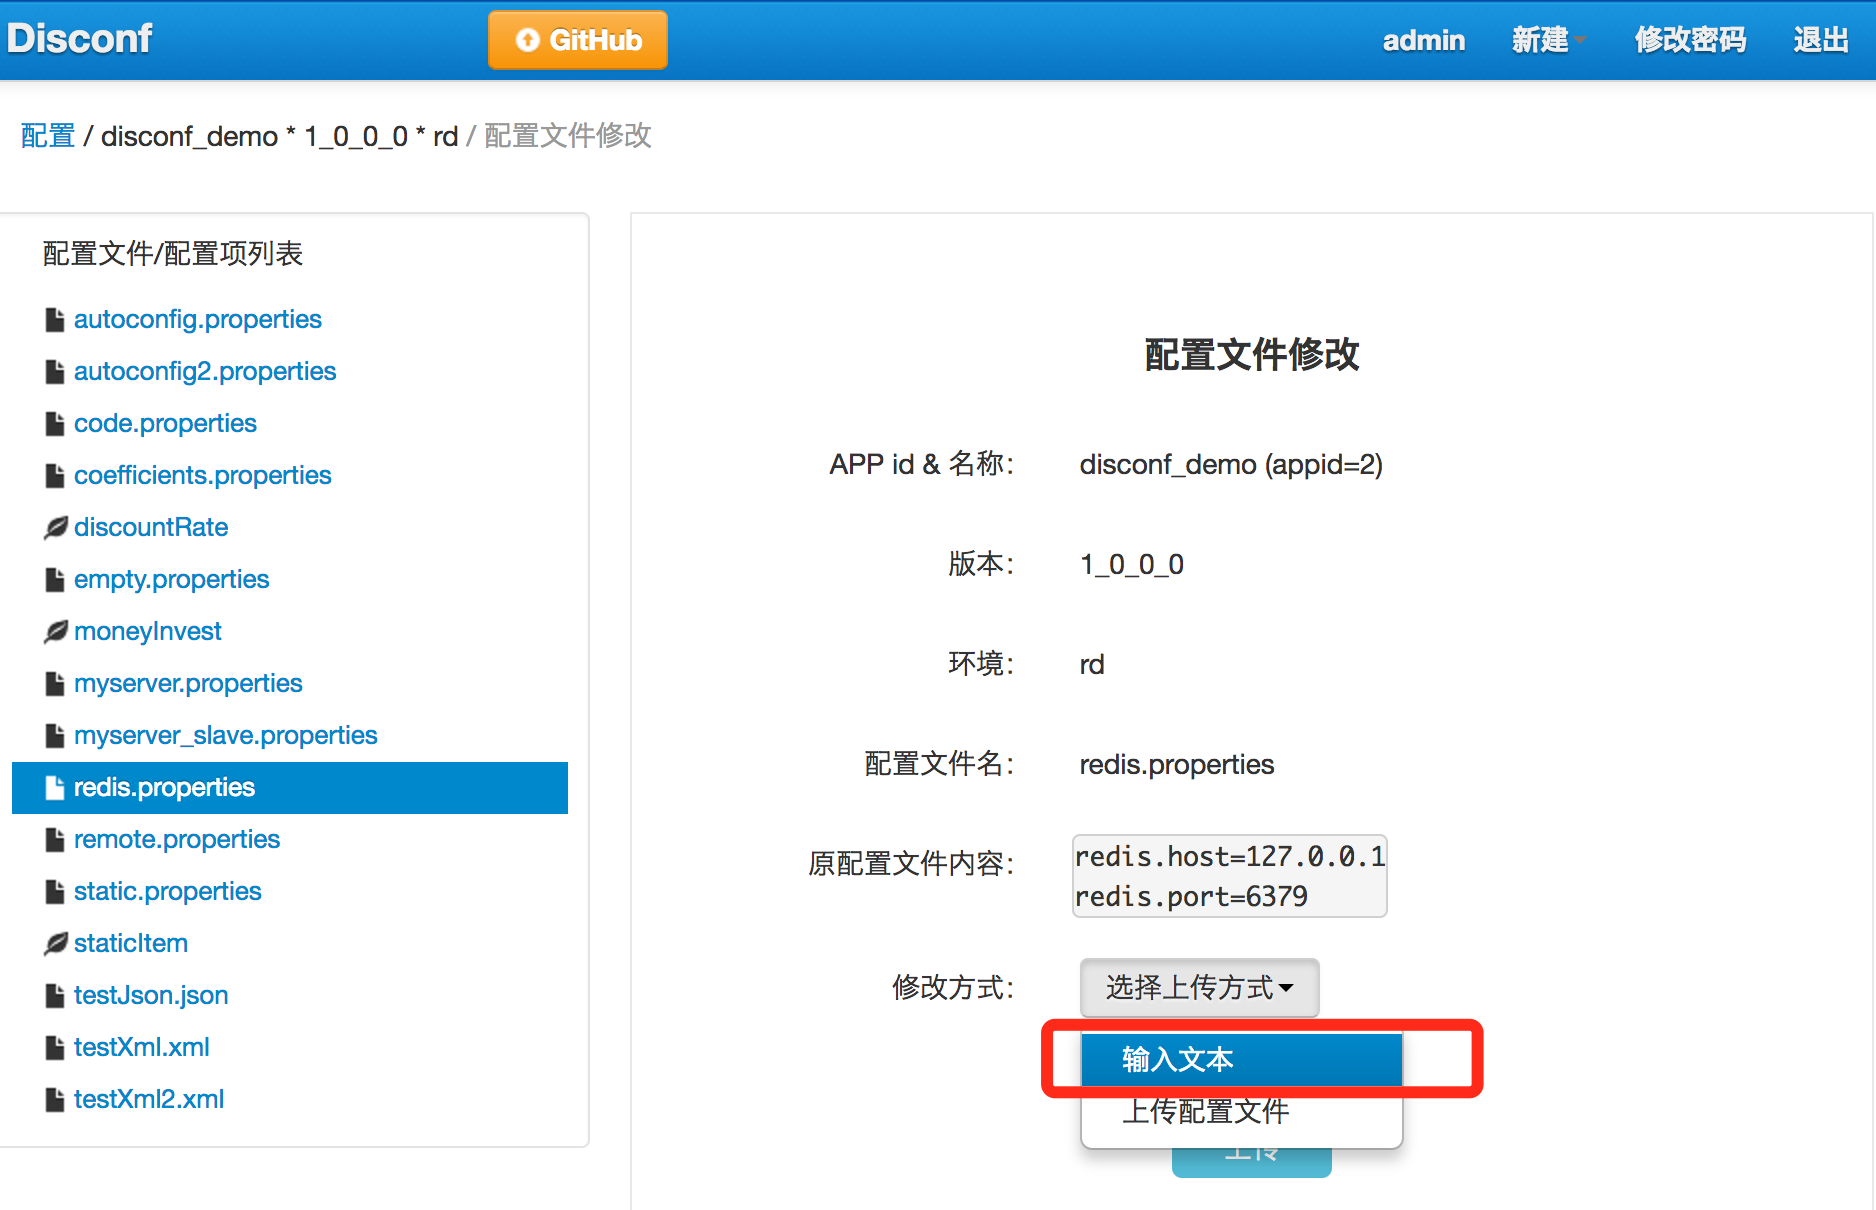Open the 修改密码 page
This screenshot has height=1210, width=1876.
pos(1690,40)
